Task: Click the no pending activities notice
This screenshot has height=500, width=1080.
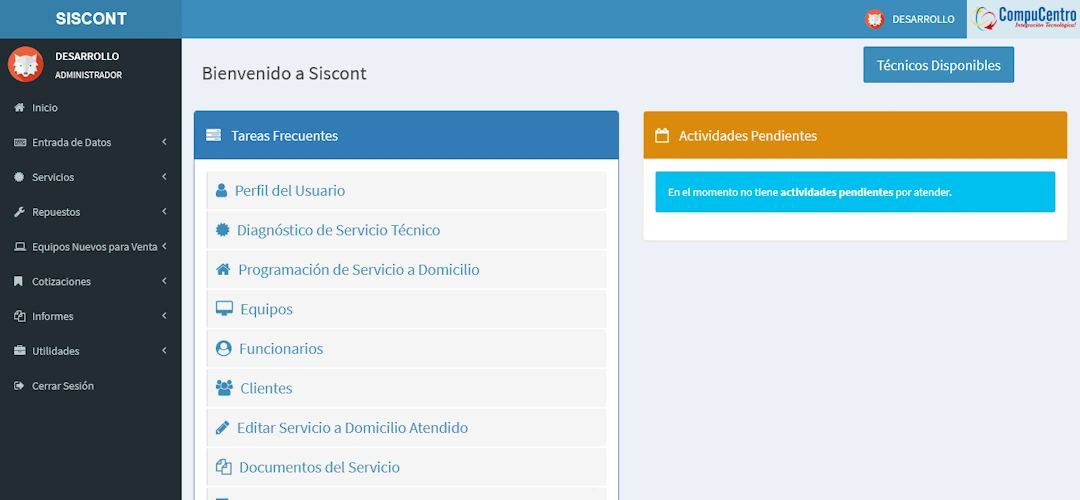Action: [855, 192]
